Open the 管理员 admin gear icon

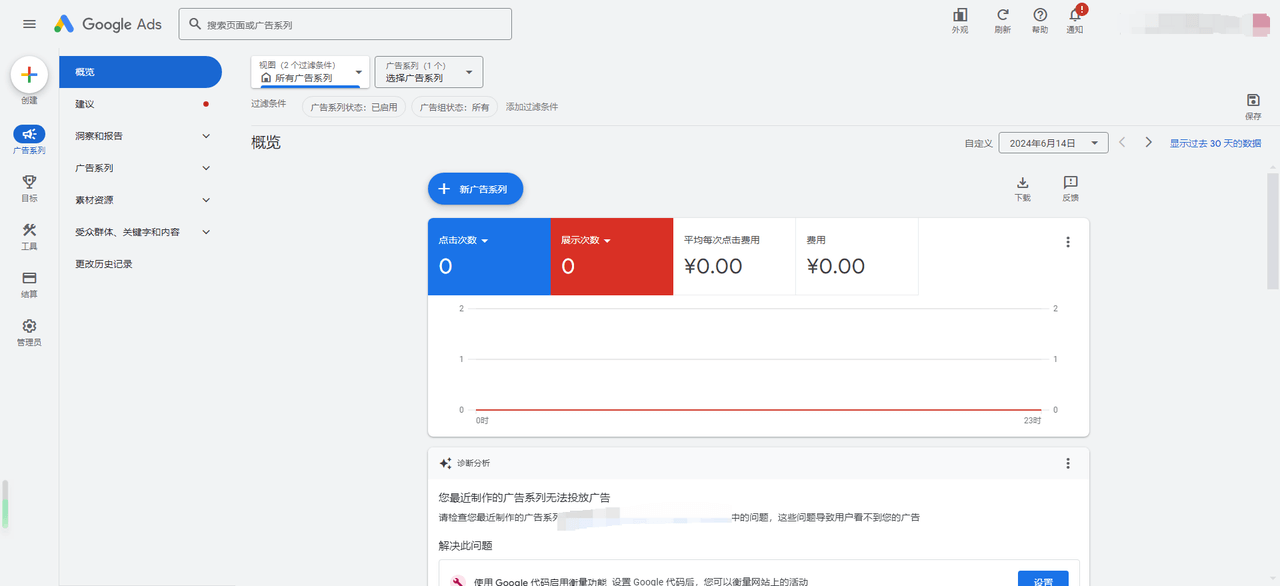point(29,326)
